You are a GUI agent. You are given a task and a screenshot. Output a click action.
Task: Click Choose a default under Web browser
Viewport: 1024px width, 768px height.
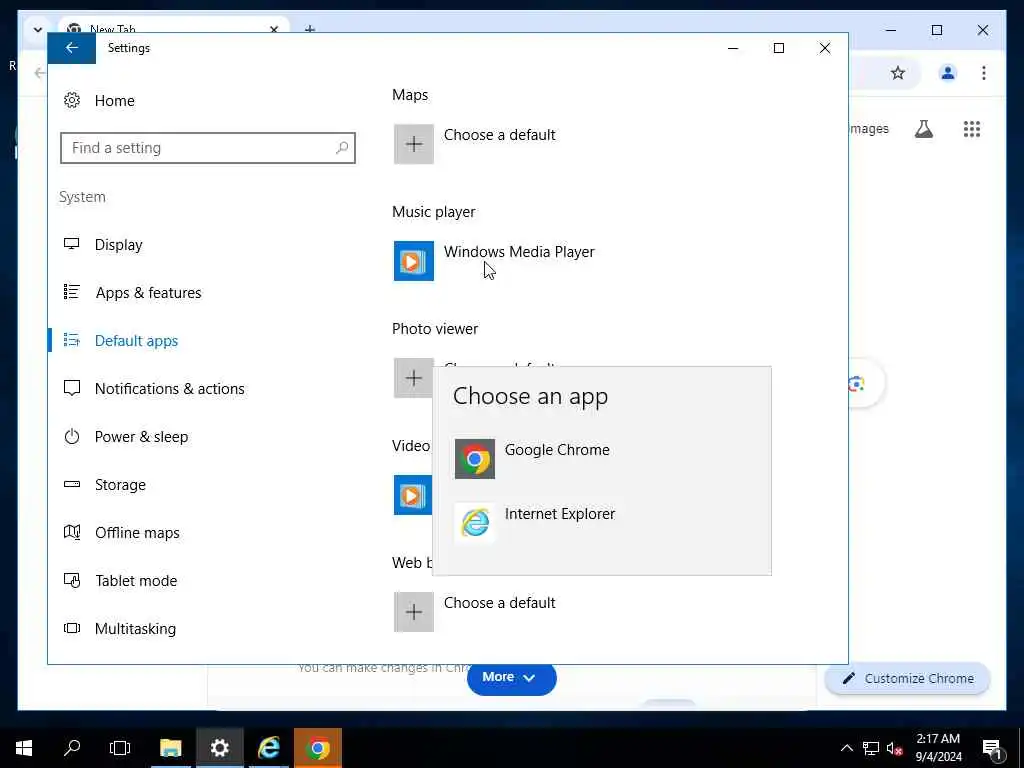point(500,603)
